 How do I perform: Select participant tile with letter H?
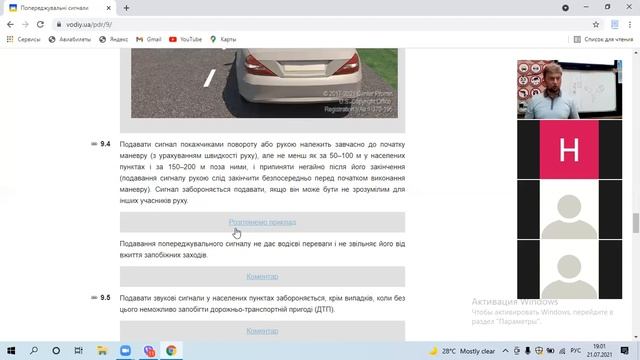click(569, 149)
